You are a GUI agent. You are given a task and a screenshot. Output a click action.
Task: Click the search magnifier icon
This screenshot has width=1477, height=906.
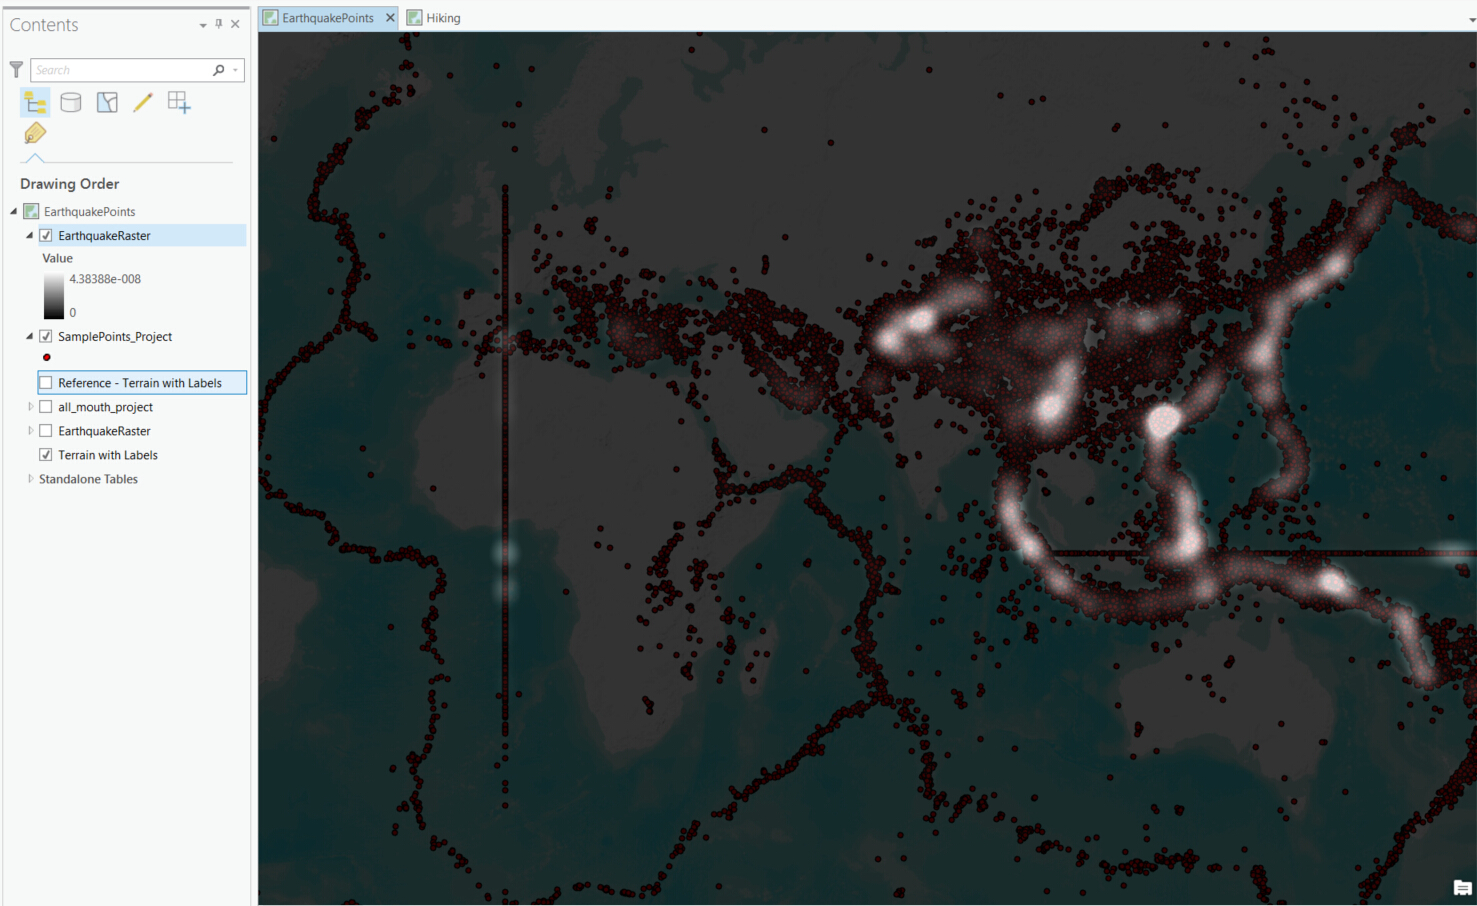219,70
